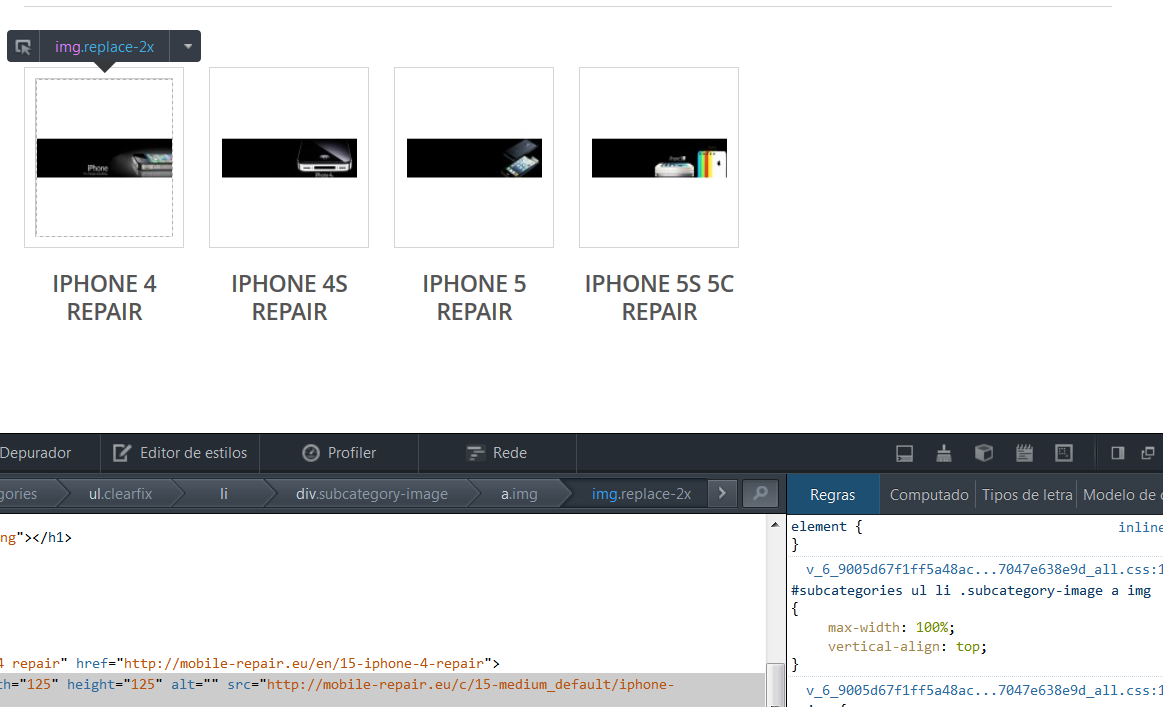Open the Scratchpad icon
The image size is (1163, 707).
1024,453
